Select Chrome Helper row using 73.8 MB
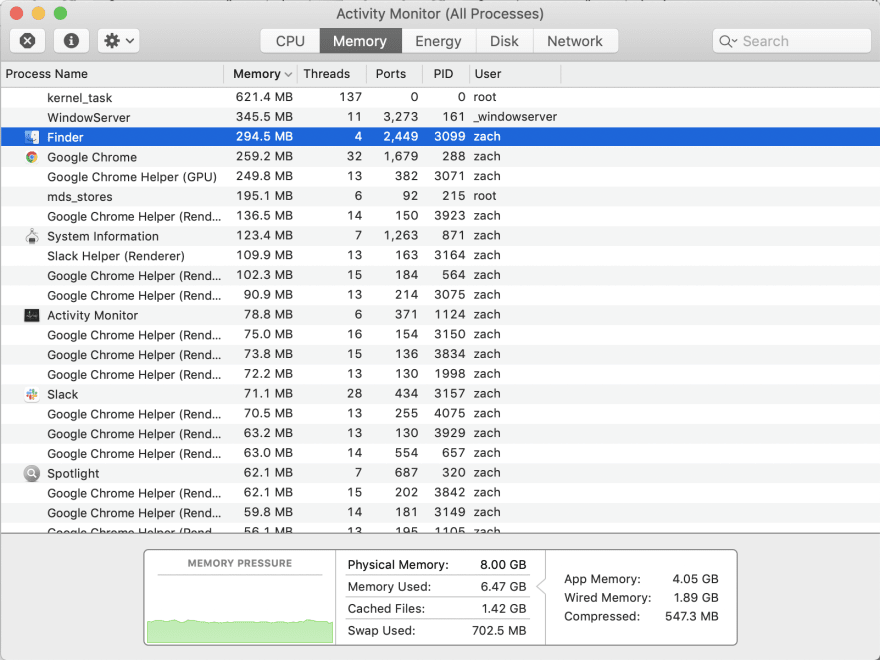Image resolution: width=880 pixels, height=660 pixels. pyautogui.click(x=440, y=354)
